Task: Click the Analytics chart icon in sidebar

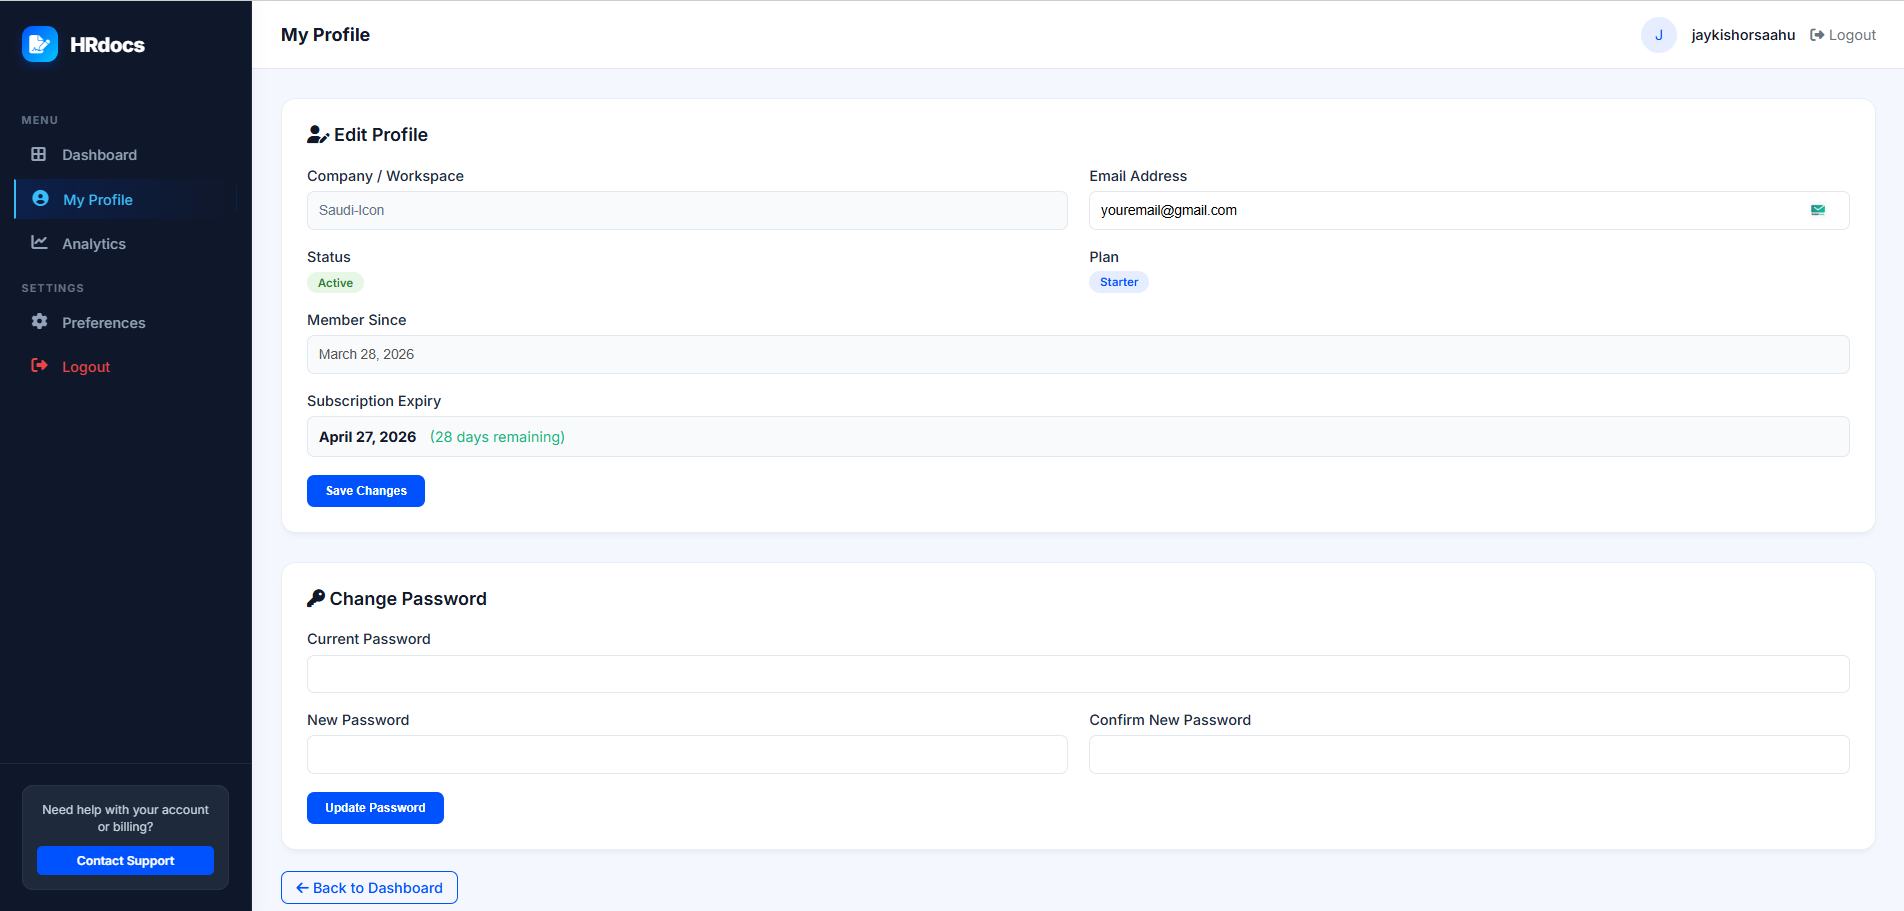Action: (39, 242)
